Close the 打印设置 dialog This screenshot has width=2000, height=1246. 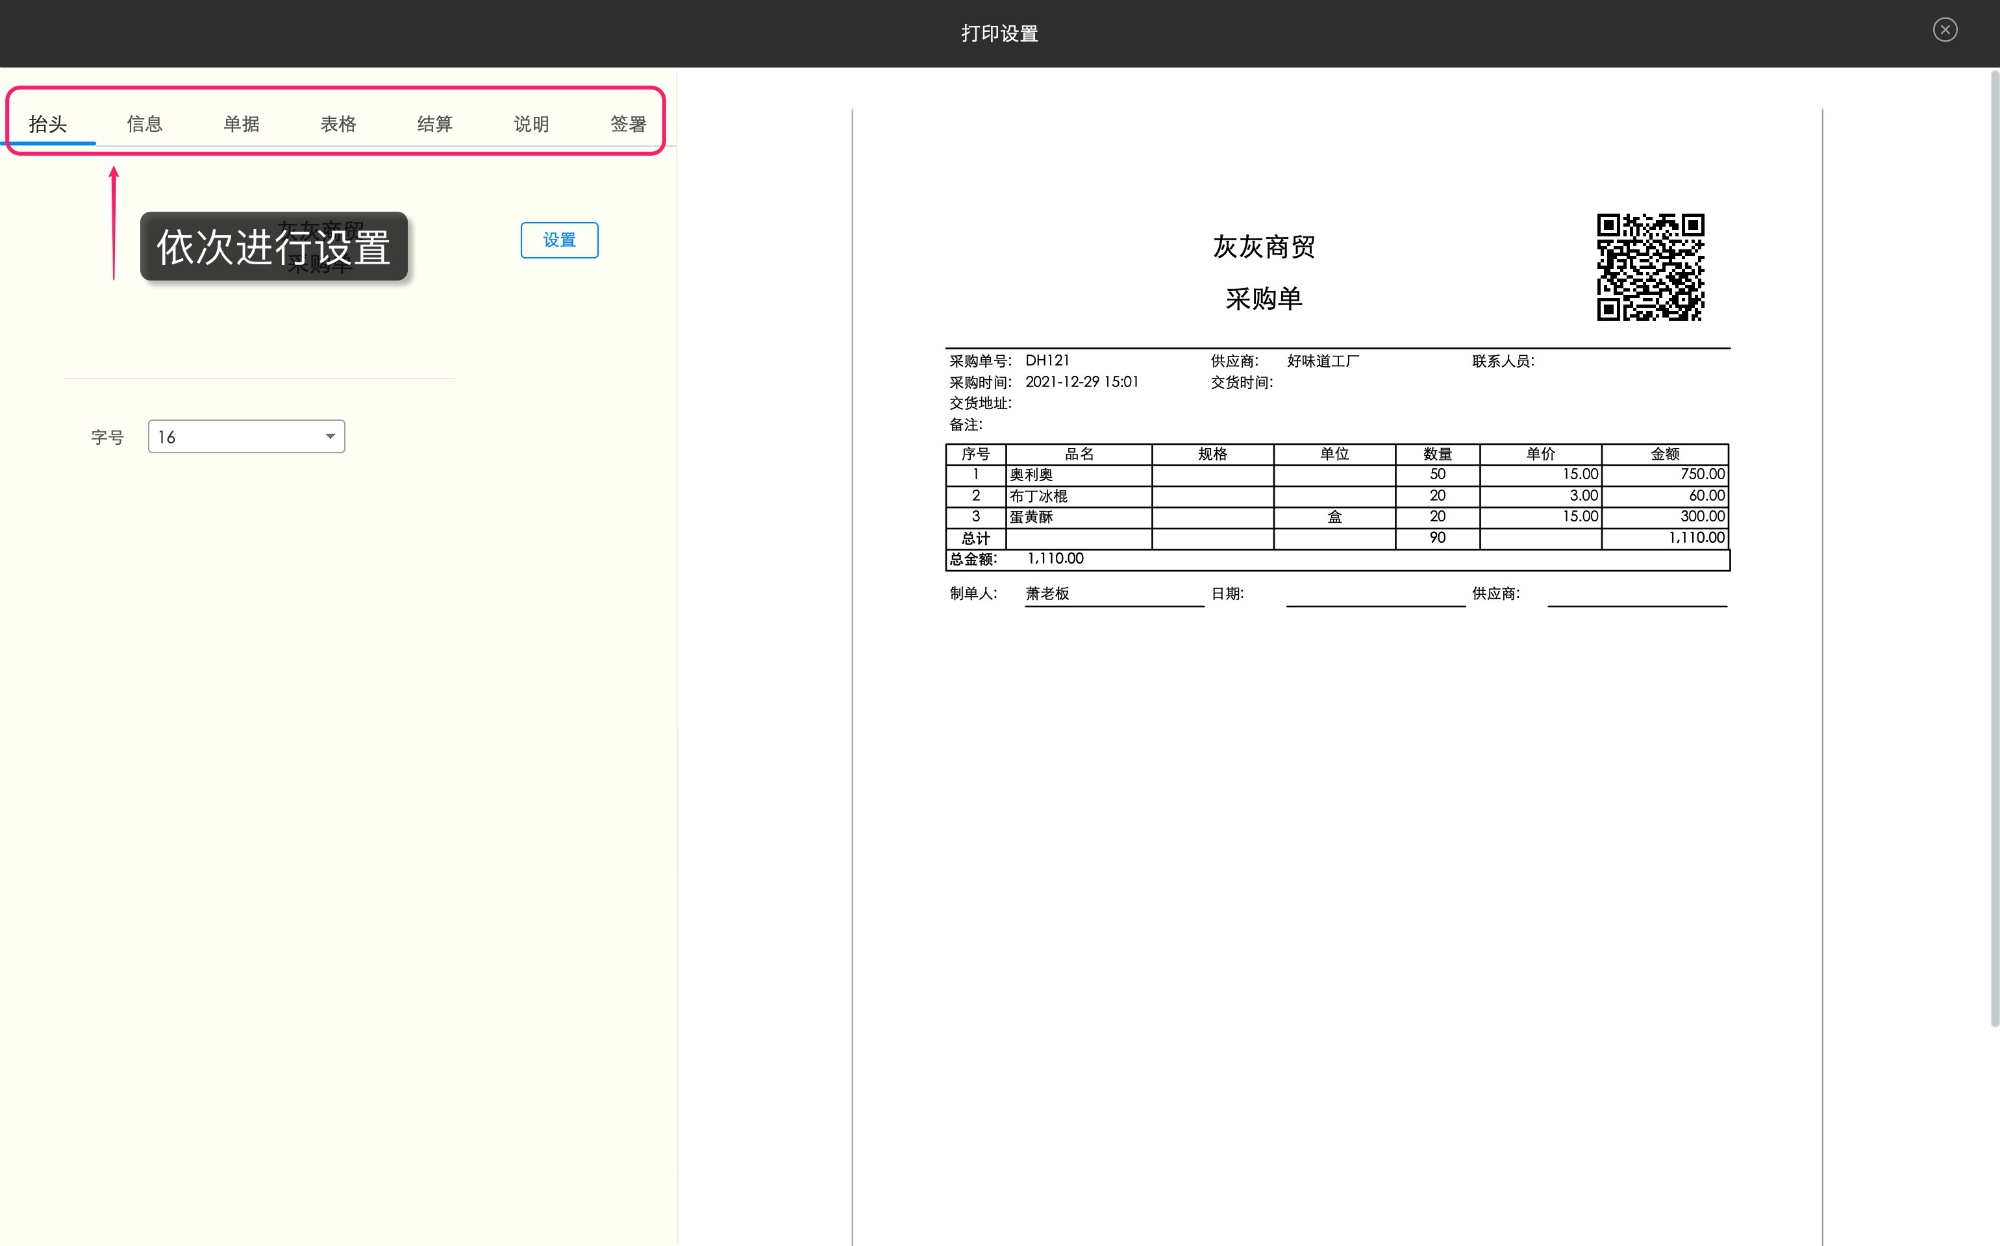(x=1944, y=30)
